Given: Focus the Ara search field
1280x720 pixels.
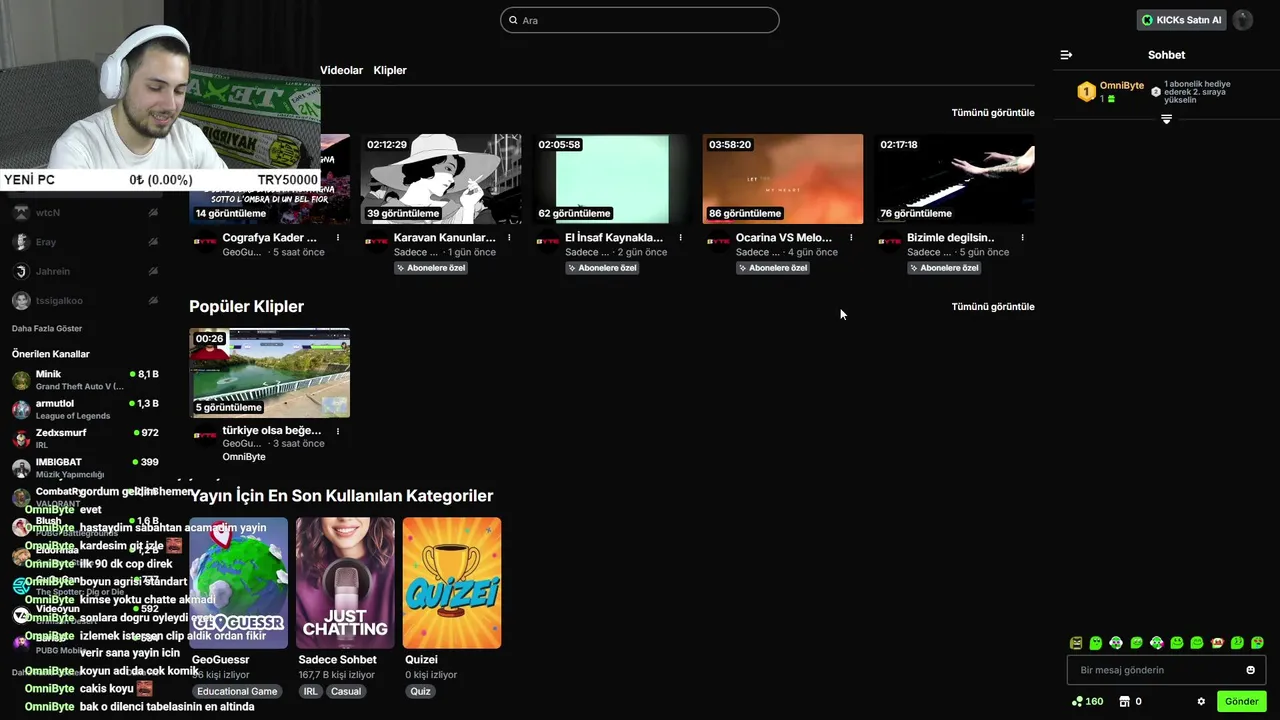Looking at the screenshot, I should (640, 20).
